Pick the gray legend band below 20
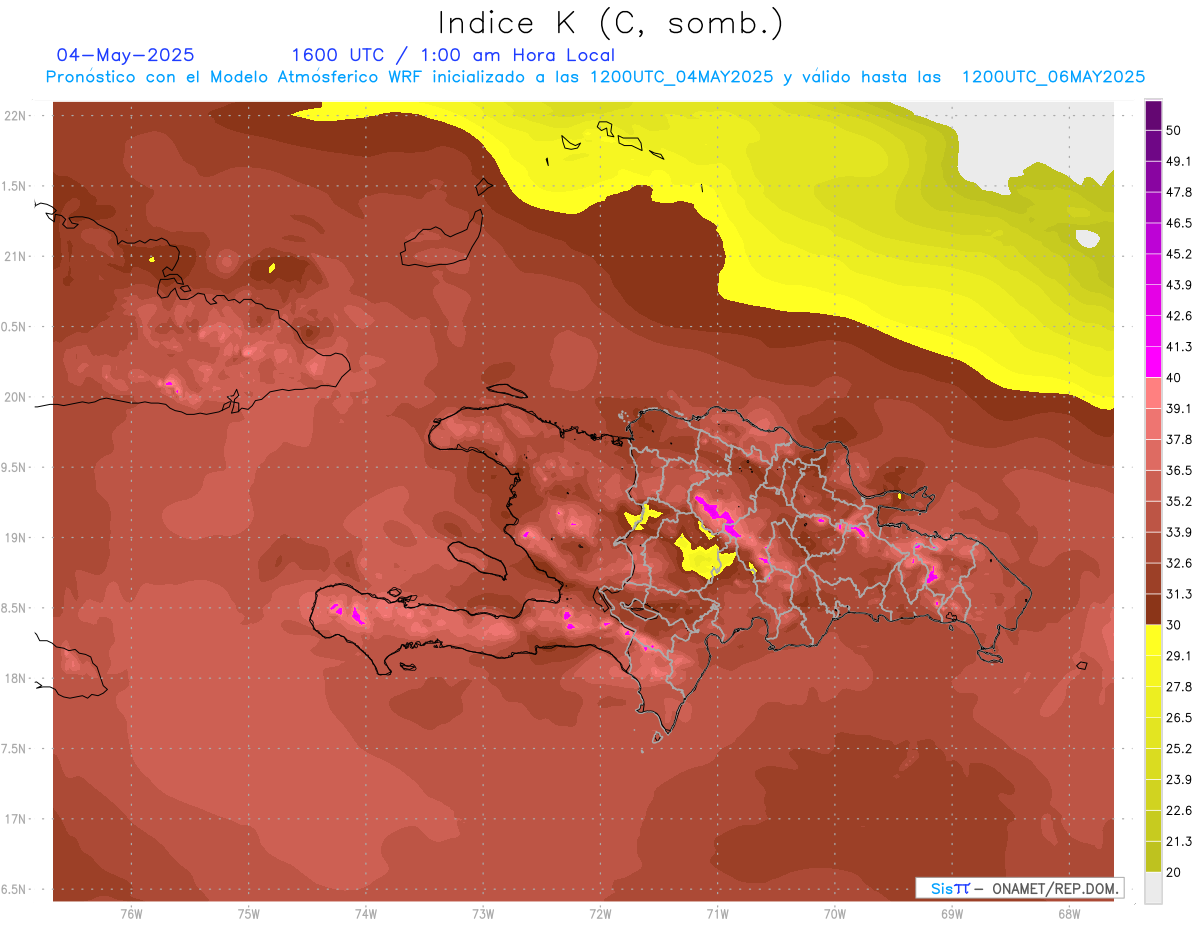Screen dimensions: 1200x927 point(1153,887)
